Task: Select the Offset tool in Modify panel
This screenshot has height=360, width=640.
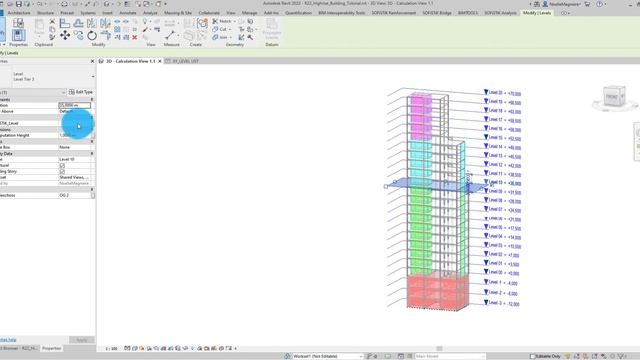Action: point(78,23)
